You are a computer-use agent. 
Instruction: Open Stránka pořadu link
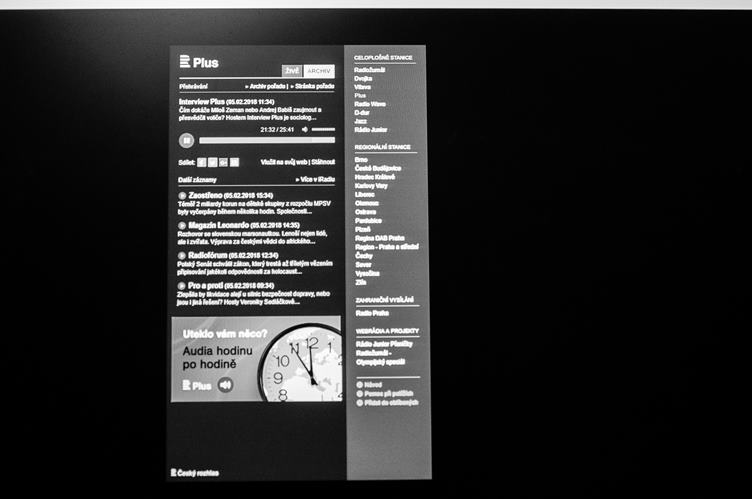coord(313,86)
